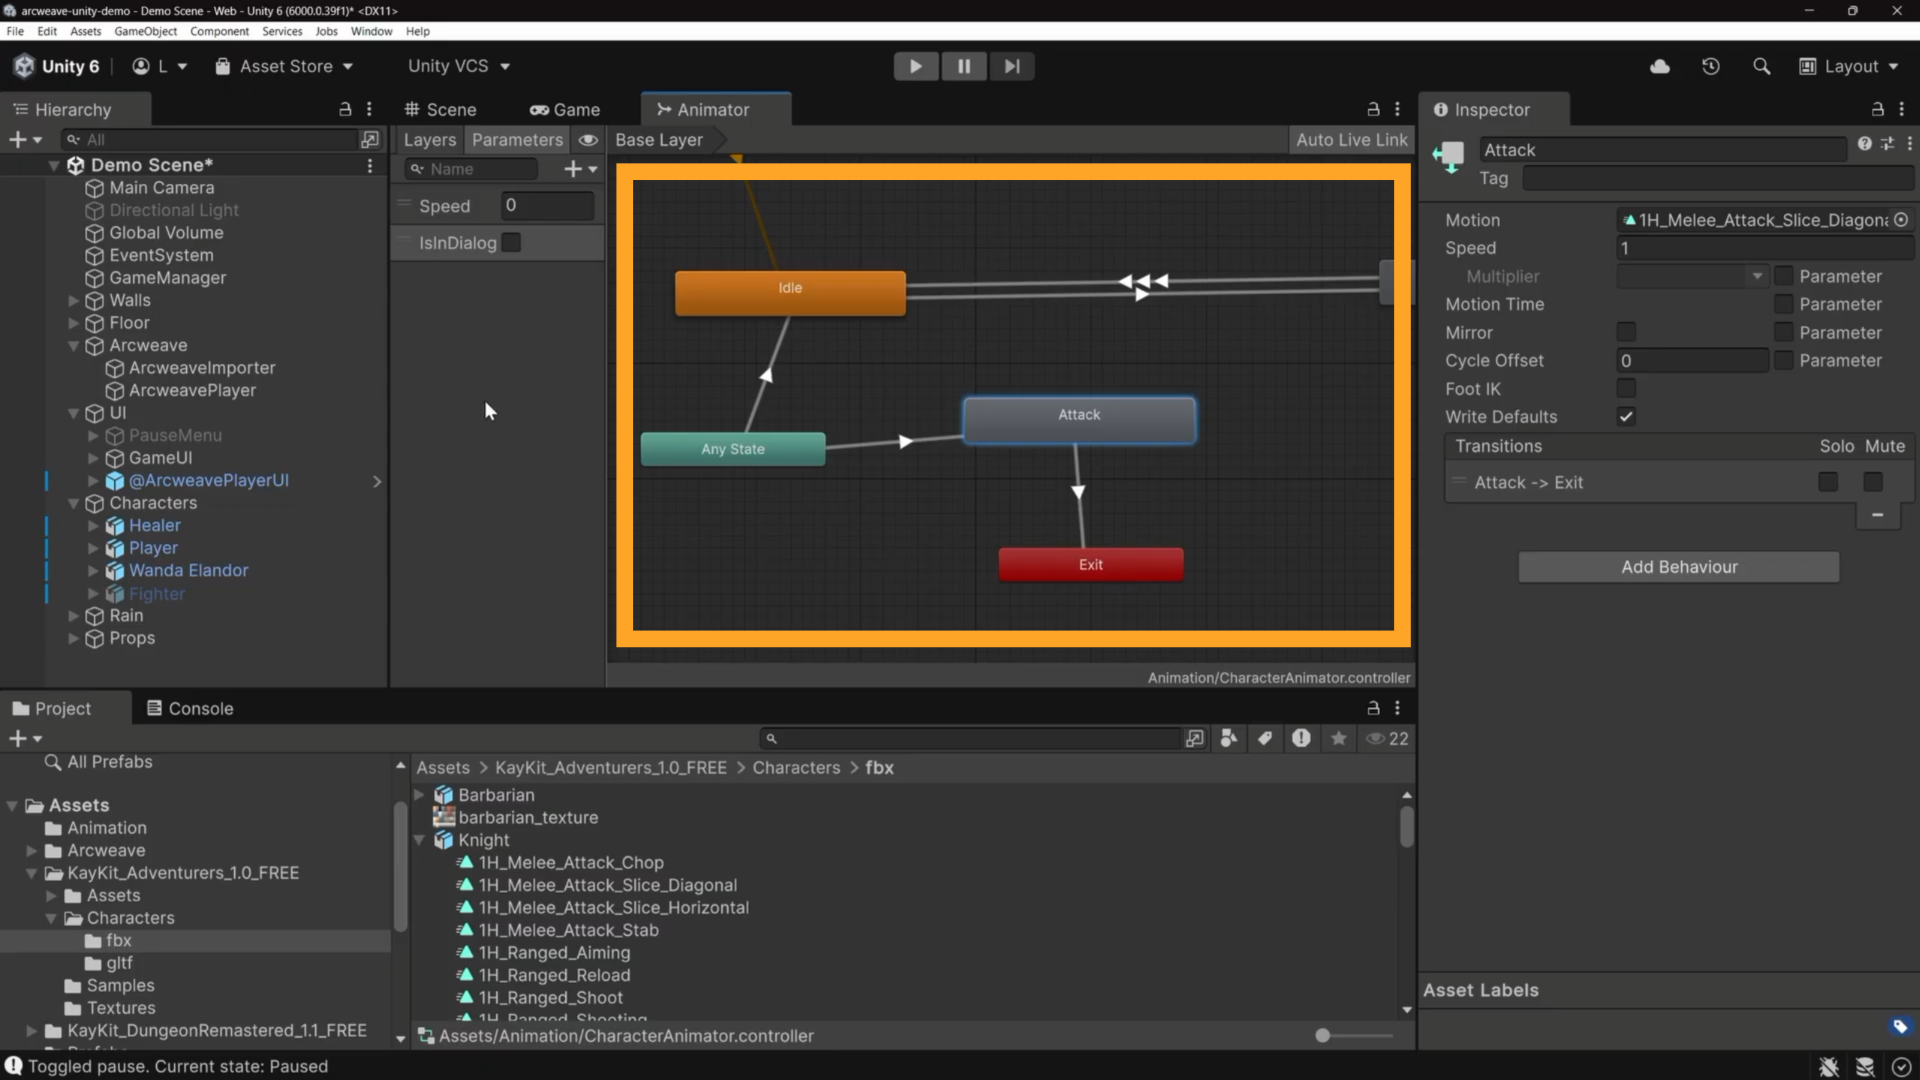The width and height of the screenshot is (1920, 1080).
Task: Open the GameObject menu
Action: tap(145, 31)
